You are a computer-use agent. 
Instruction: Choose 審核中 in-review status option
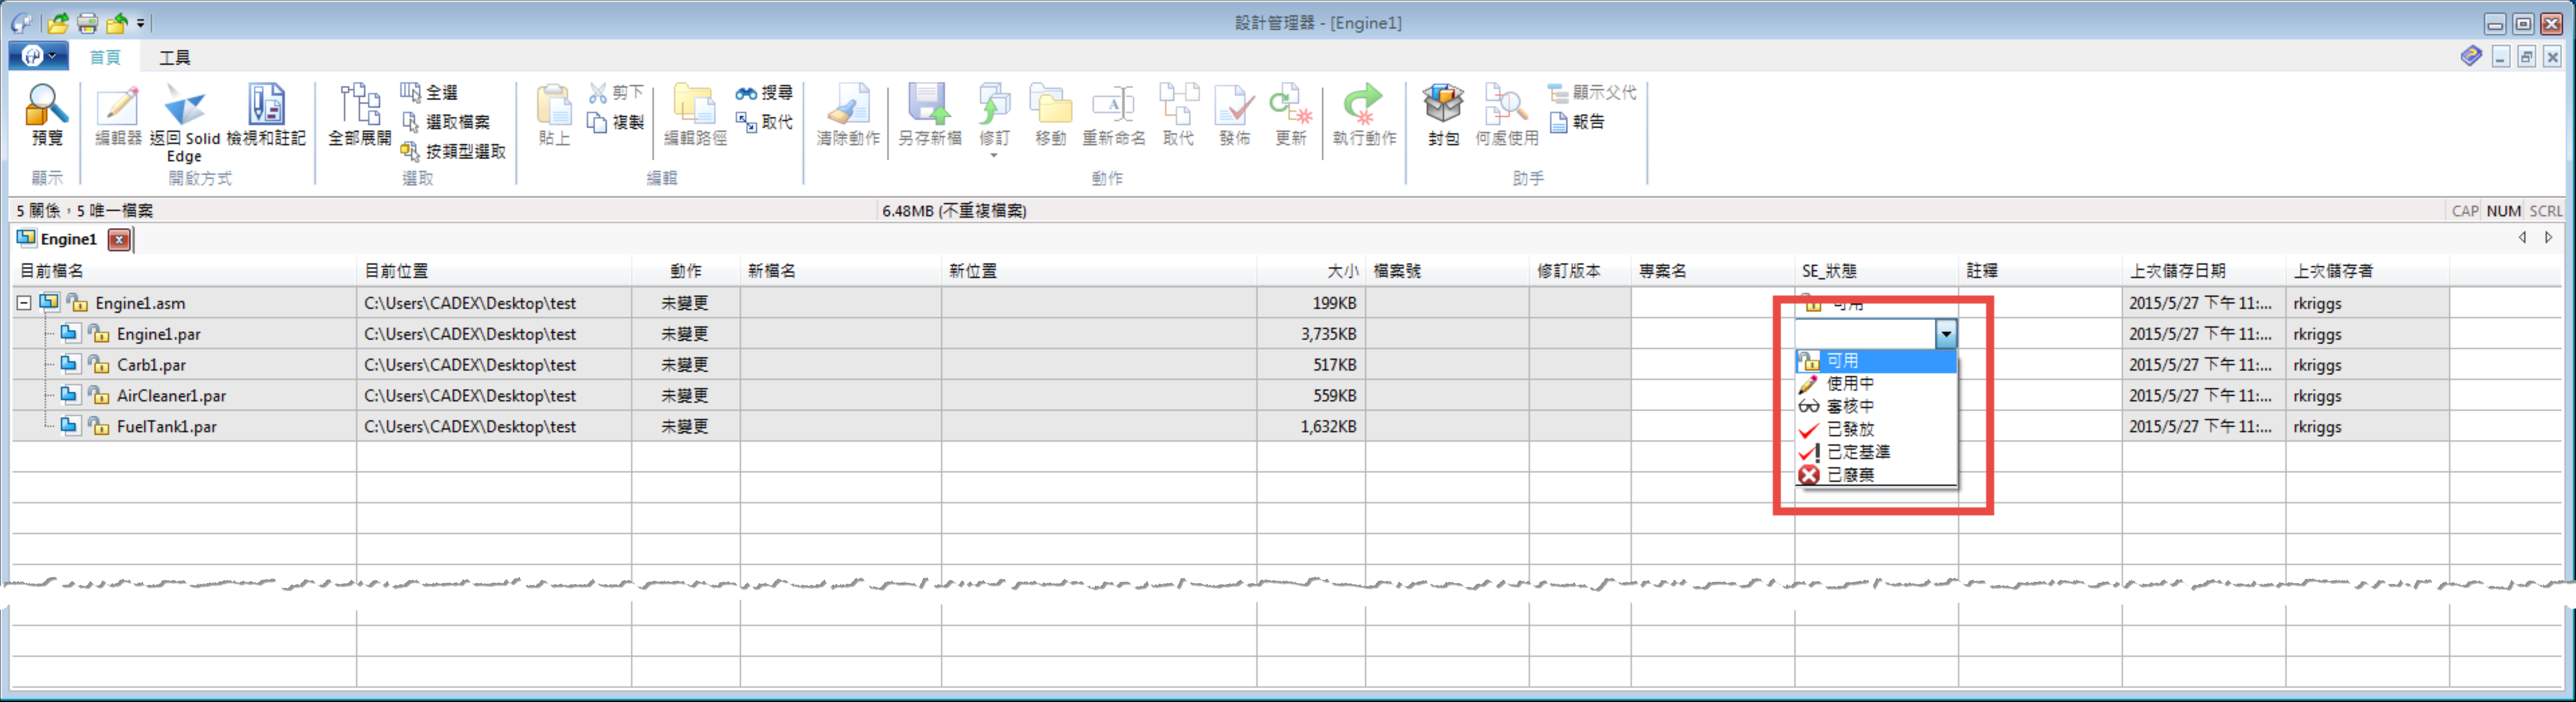click(1876, 407)
